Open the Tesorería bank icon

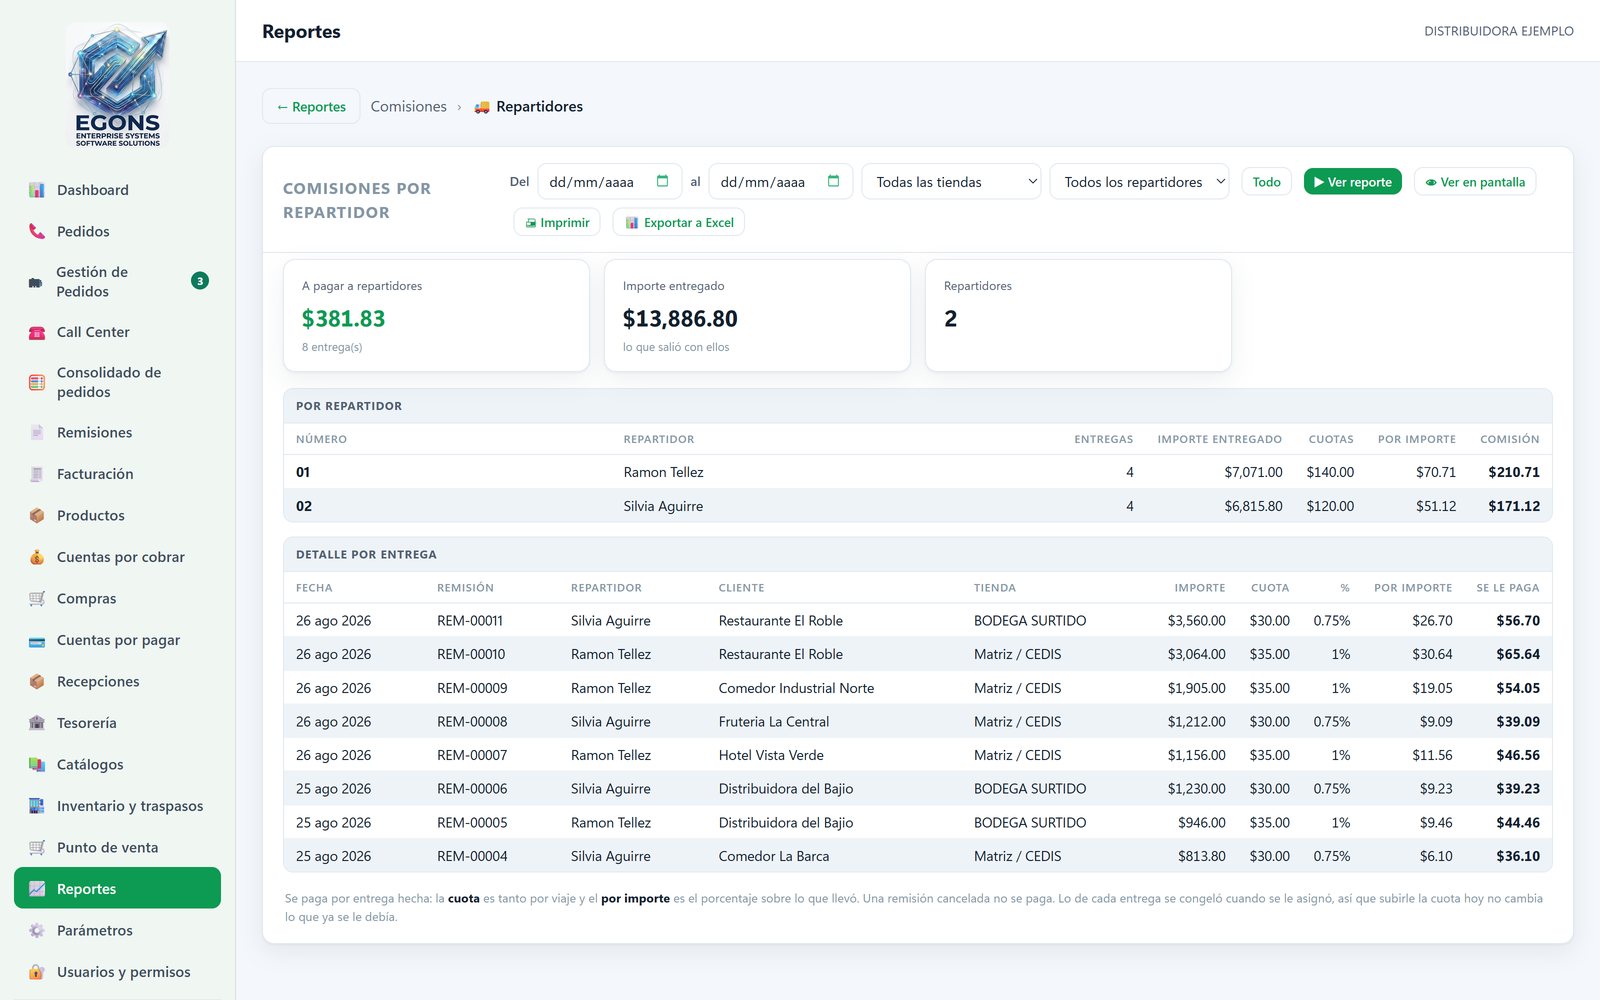pyautogui.click(x=37, y=723)
